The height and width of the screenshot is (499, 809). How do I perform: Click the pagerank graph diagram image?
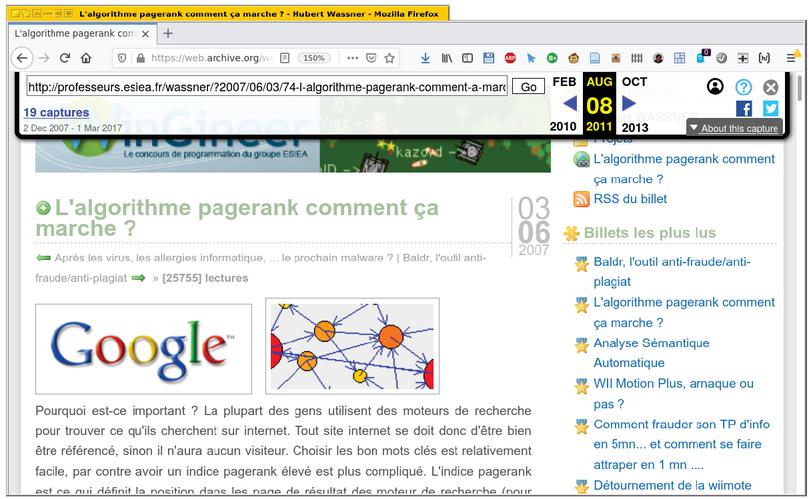pos(352,346)
